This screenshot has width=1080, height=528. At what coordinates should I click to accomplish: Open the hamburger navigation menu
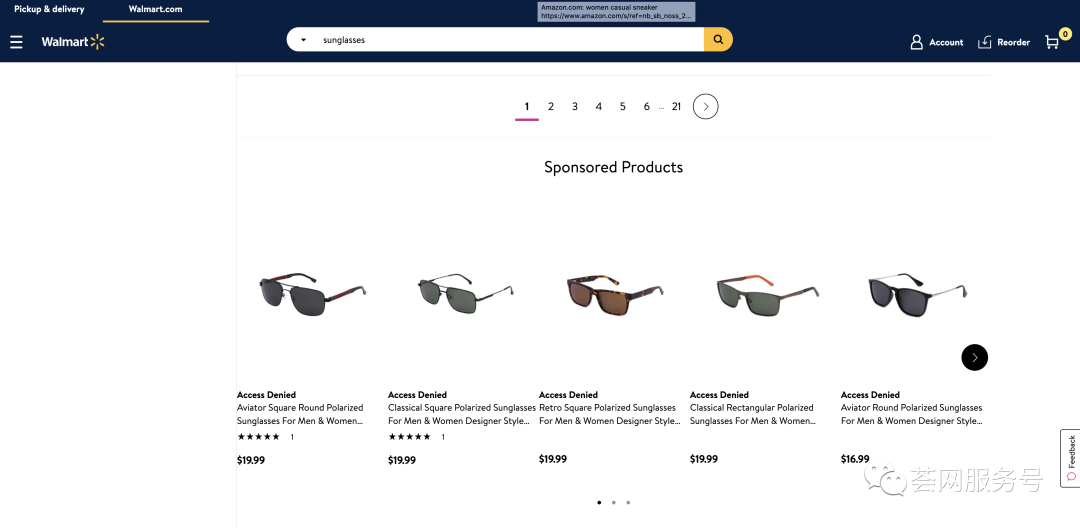point(16,42)
